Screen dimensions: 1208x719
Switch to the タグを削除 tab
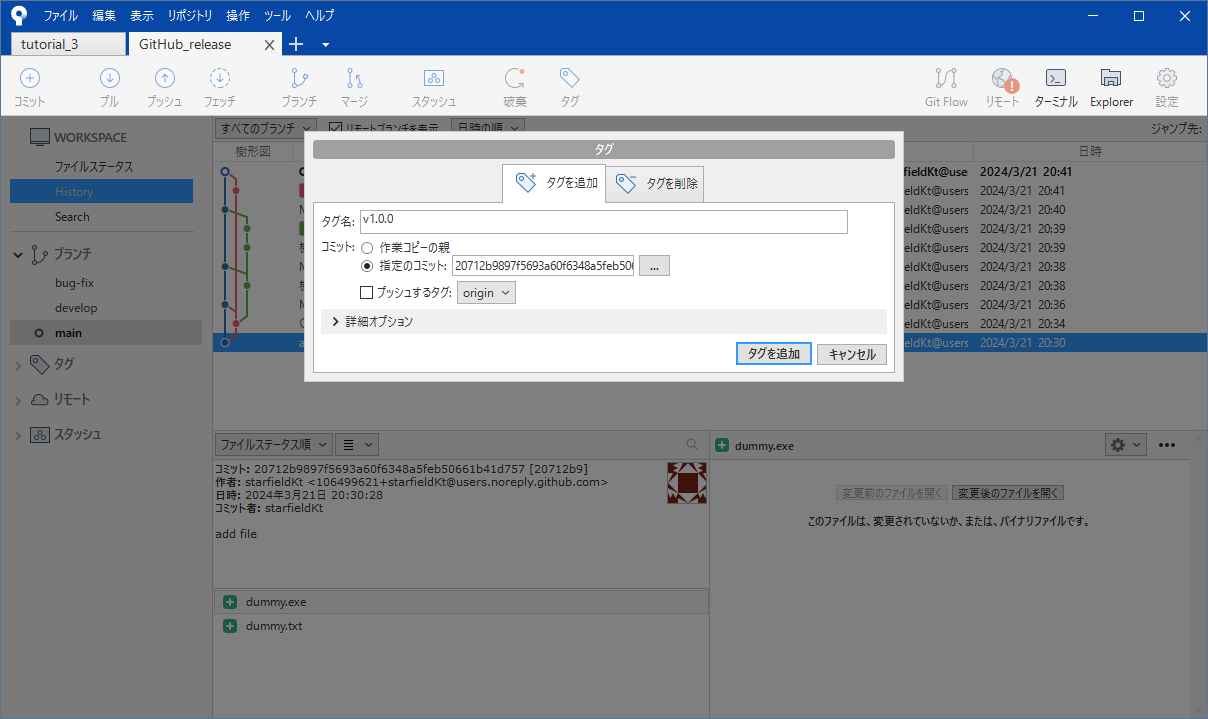coord(655,184)
